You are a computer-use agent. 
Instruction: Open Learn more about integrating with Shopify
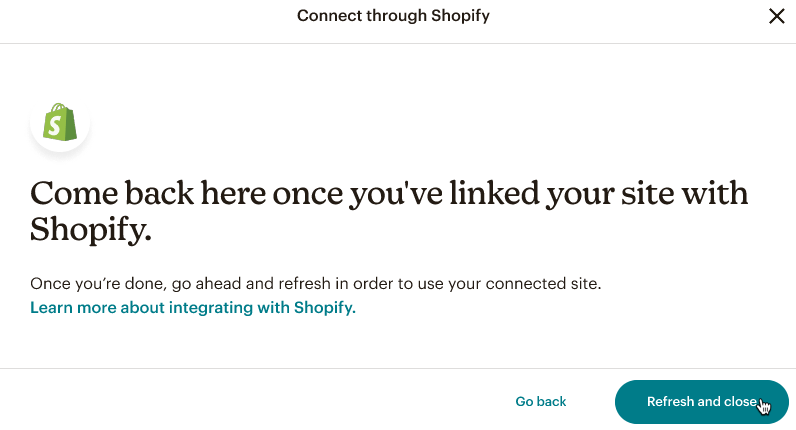click(x=193, y=307)
